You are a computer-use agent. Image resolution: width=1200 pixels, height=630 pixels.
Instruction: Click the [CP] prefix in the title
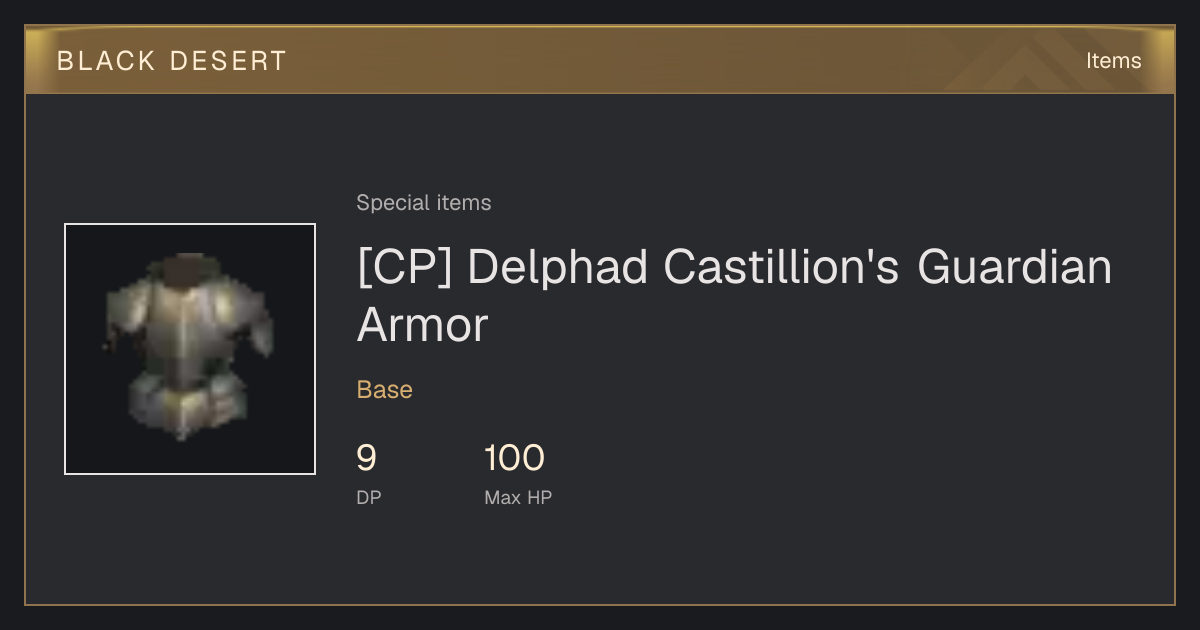pos(404,268)
